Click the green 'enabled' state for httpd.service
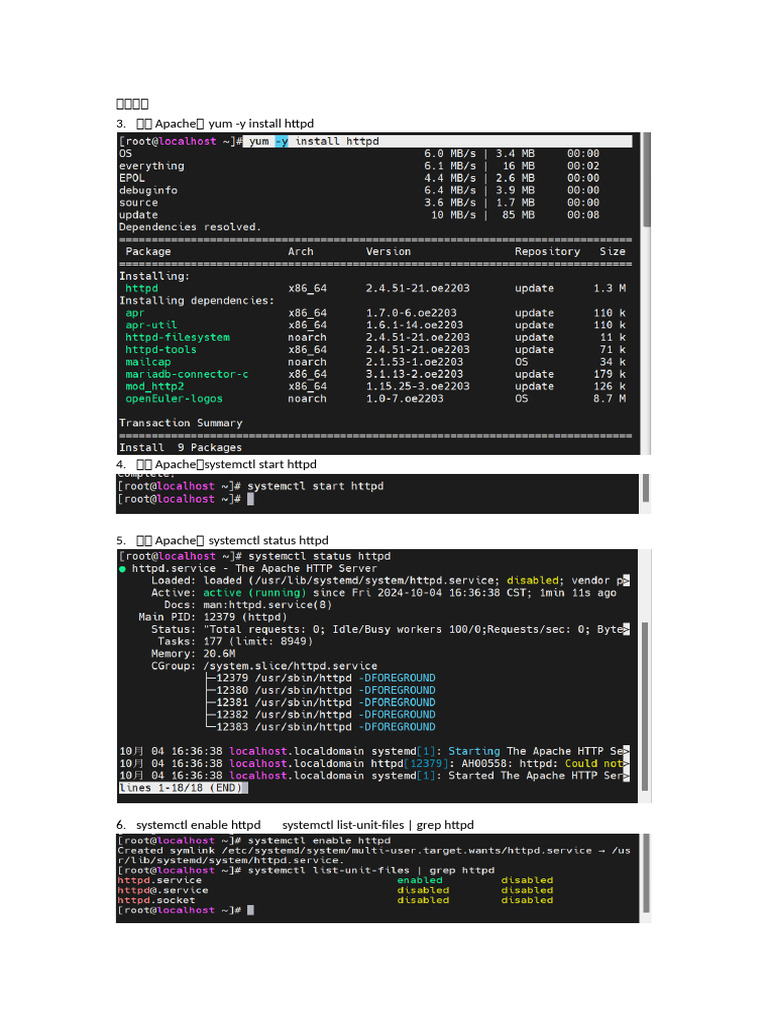 click(420, 880)
